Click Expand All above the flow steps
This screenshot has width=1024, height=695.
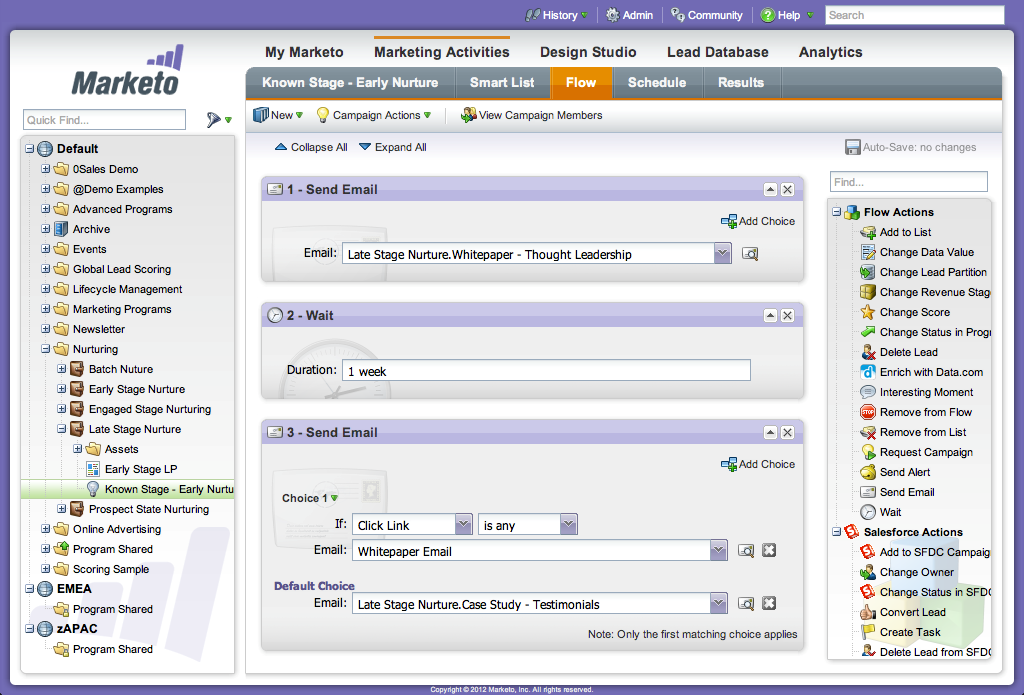click(399, 146)
